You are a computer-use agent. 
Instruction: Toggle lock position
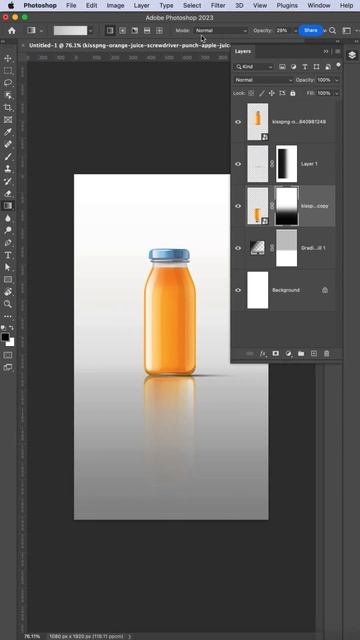(271, 93)
